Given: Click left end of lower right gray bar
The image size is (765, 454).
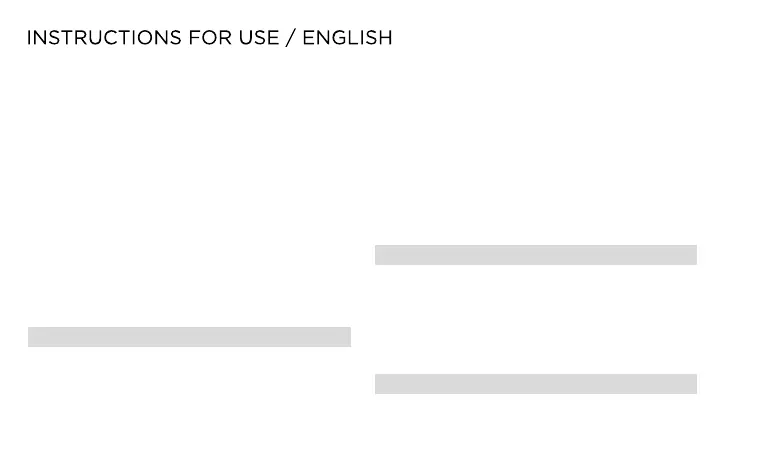Looking at the screenshot, I should 380,384.
